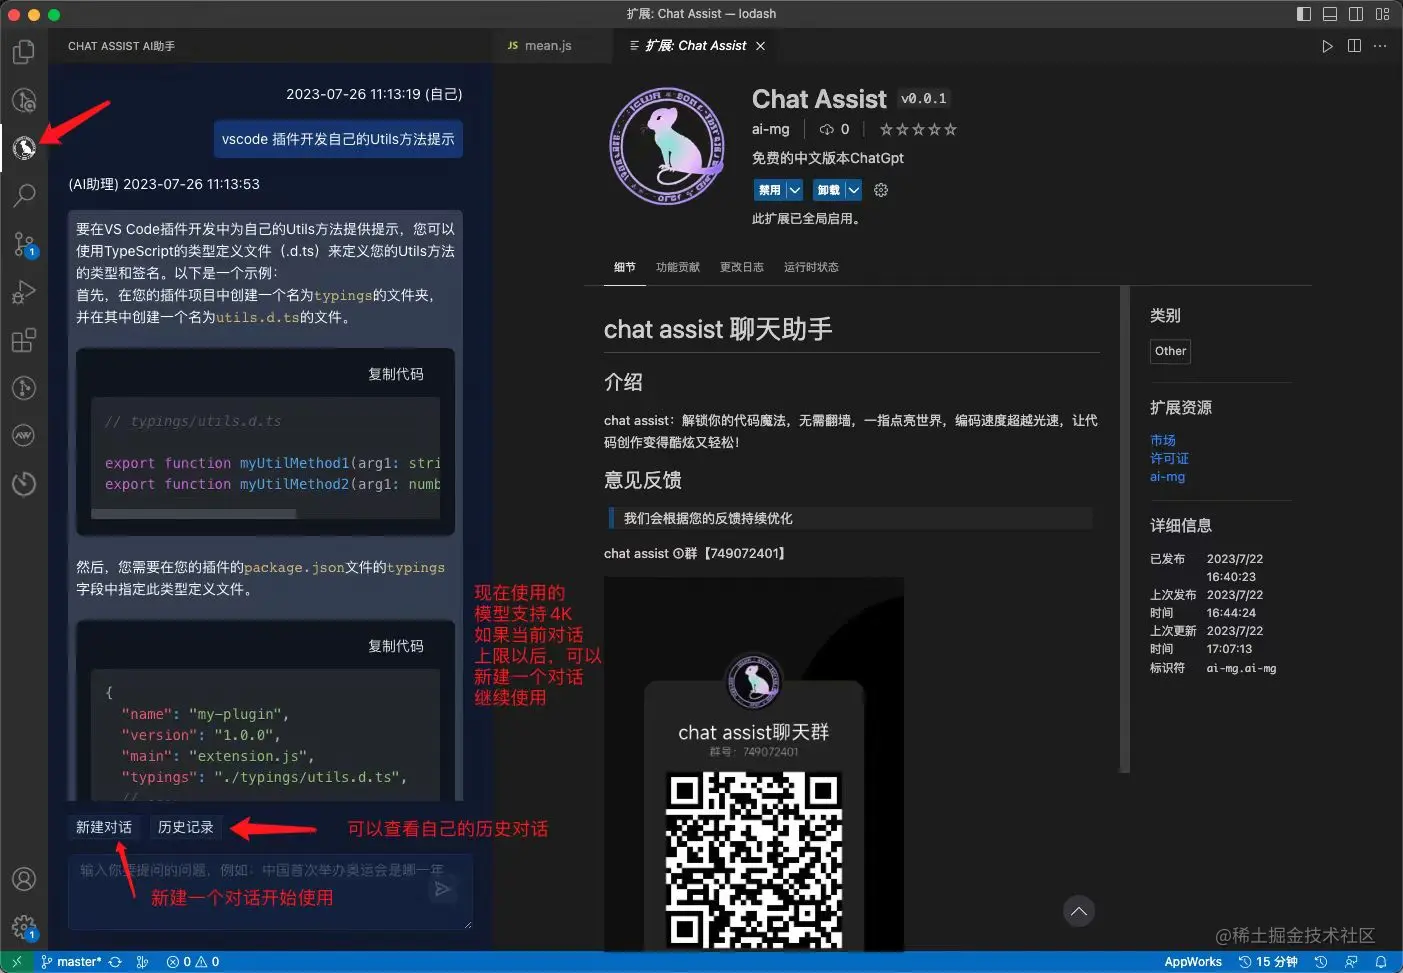Select the Search icon in activity bar

[24, 196]
